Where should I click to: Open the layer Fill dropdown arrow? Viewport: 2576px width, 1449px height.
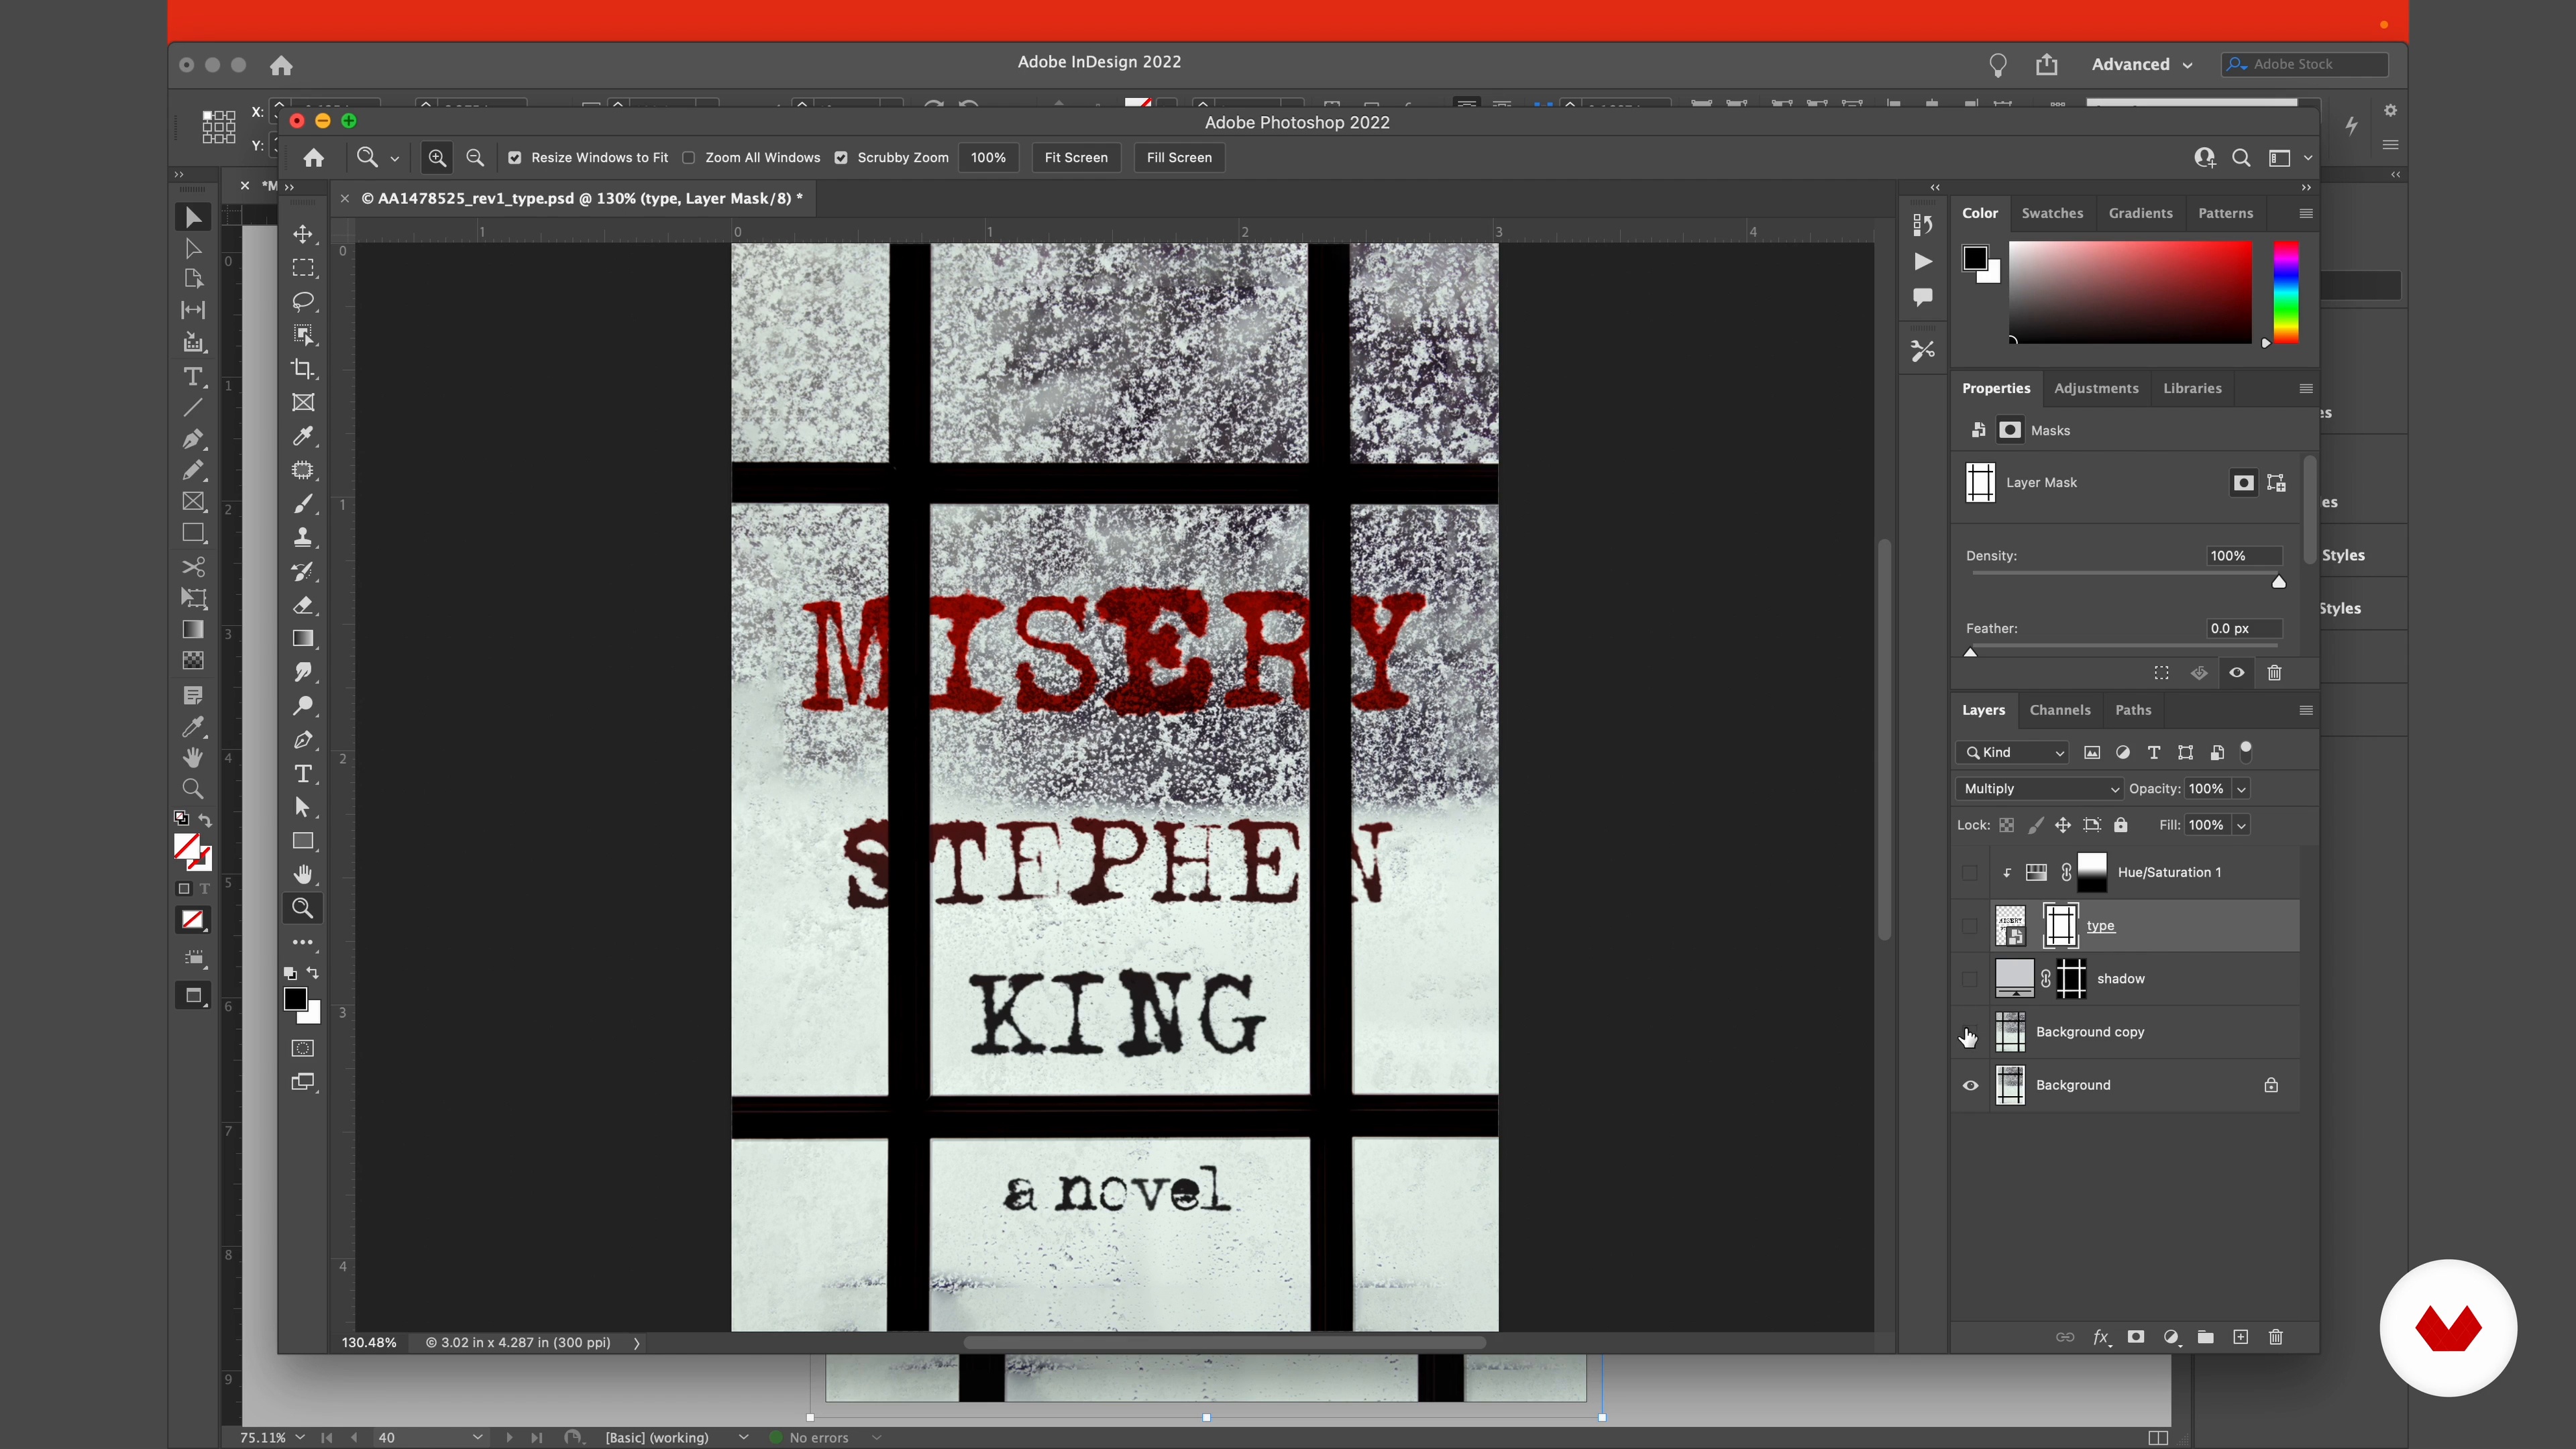(2241, 825)
